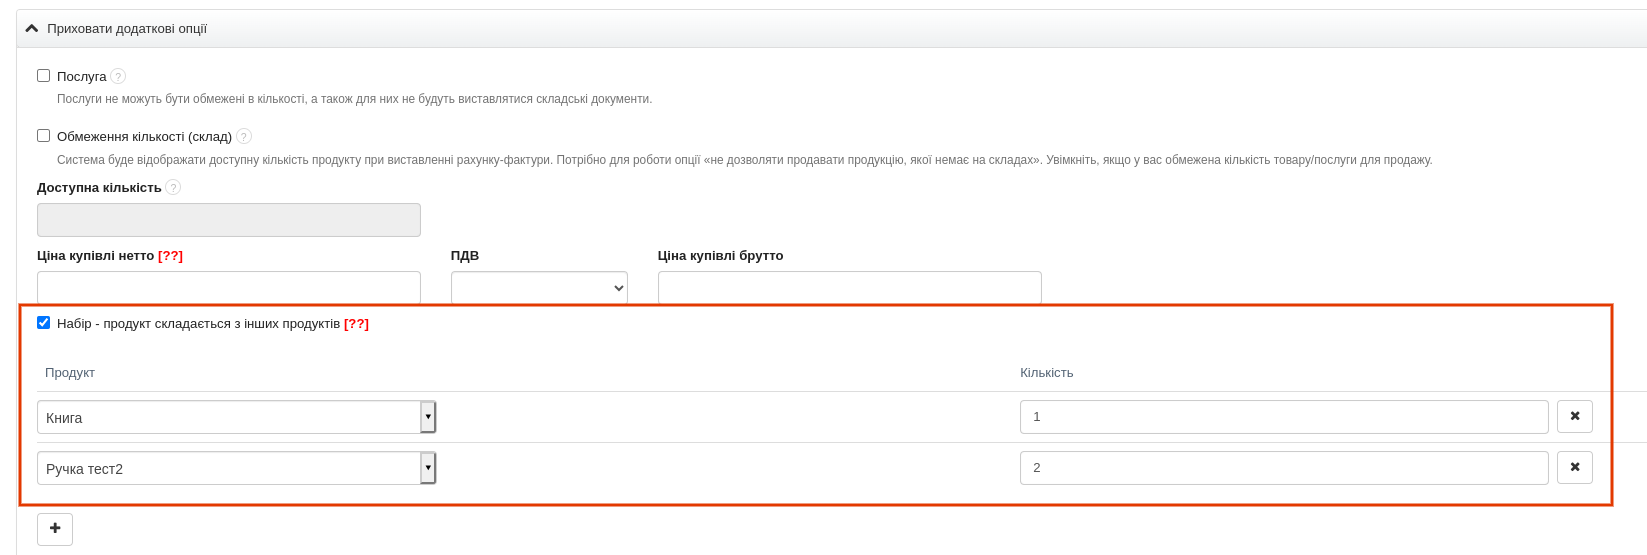Open the Книга product dropdown arrow
Viewport: 1647px width, 555px height.
click(x=428, y=417)
